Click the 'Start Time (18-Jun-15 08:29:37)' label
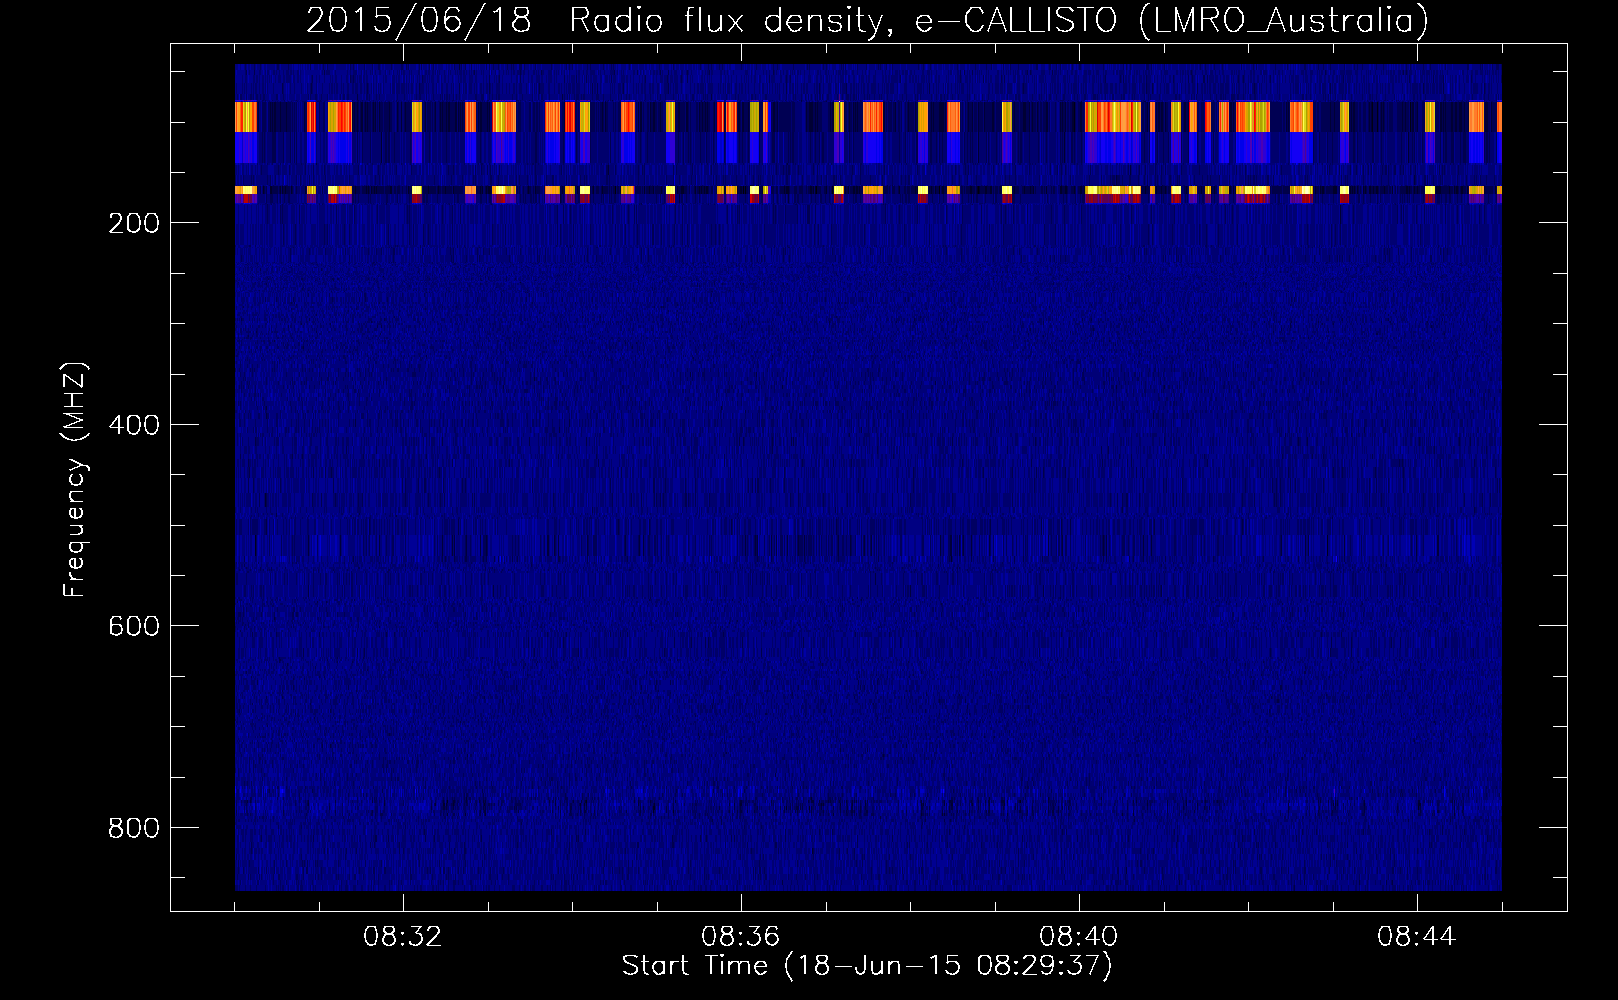This screenshot has height=1000, width=1618. 867,966
